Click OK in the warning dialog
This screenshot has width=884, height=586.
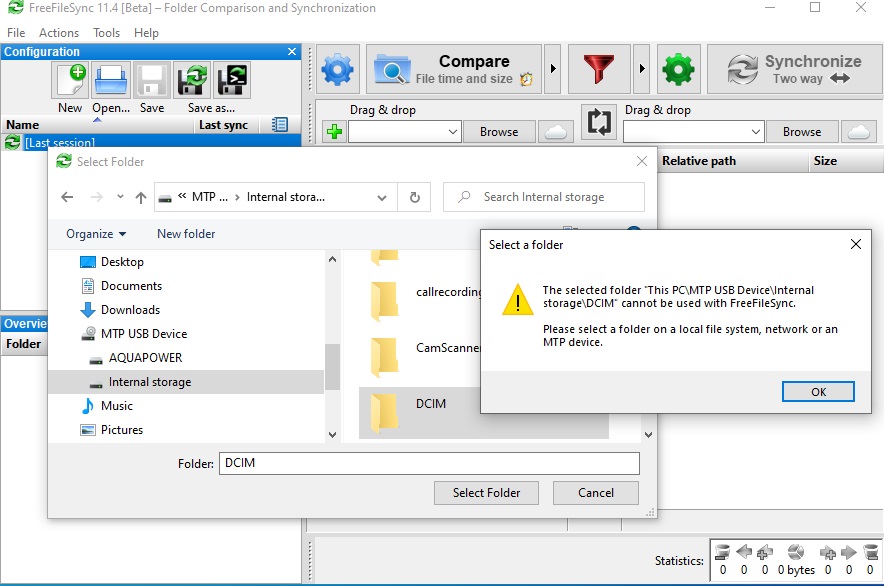pyautogui.click(x=818, y=392)
